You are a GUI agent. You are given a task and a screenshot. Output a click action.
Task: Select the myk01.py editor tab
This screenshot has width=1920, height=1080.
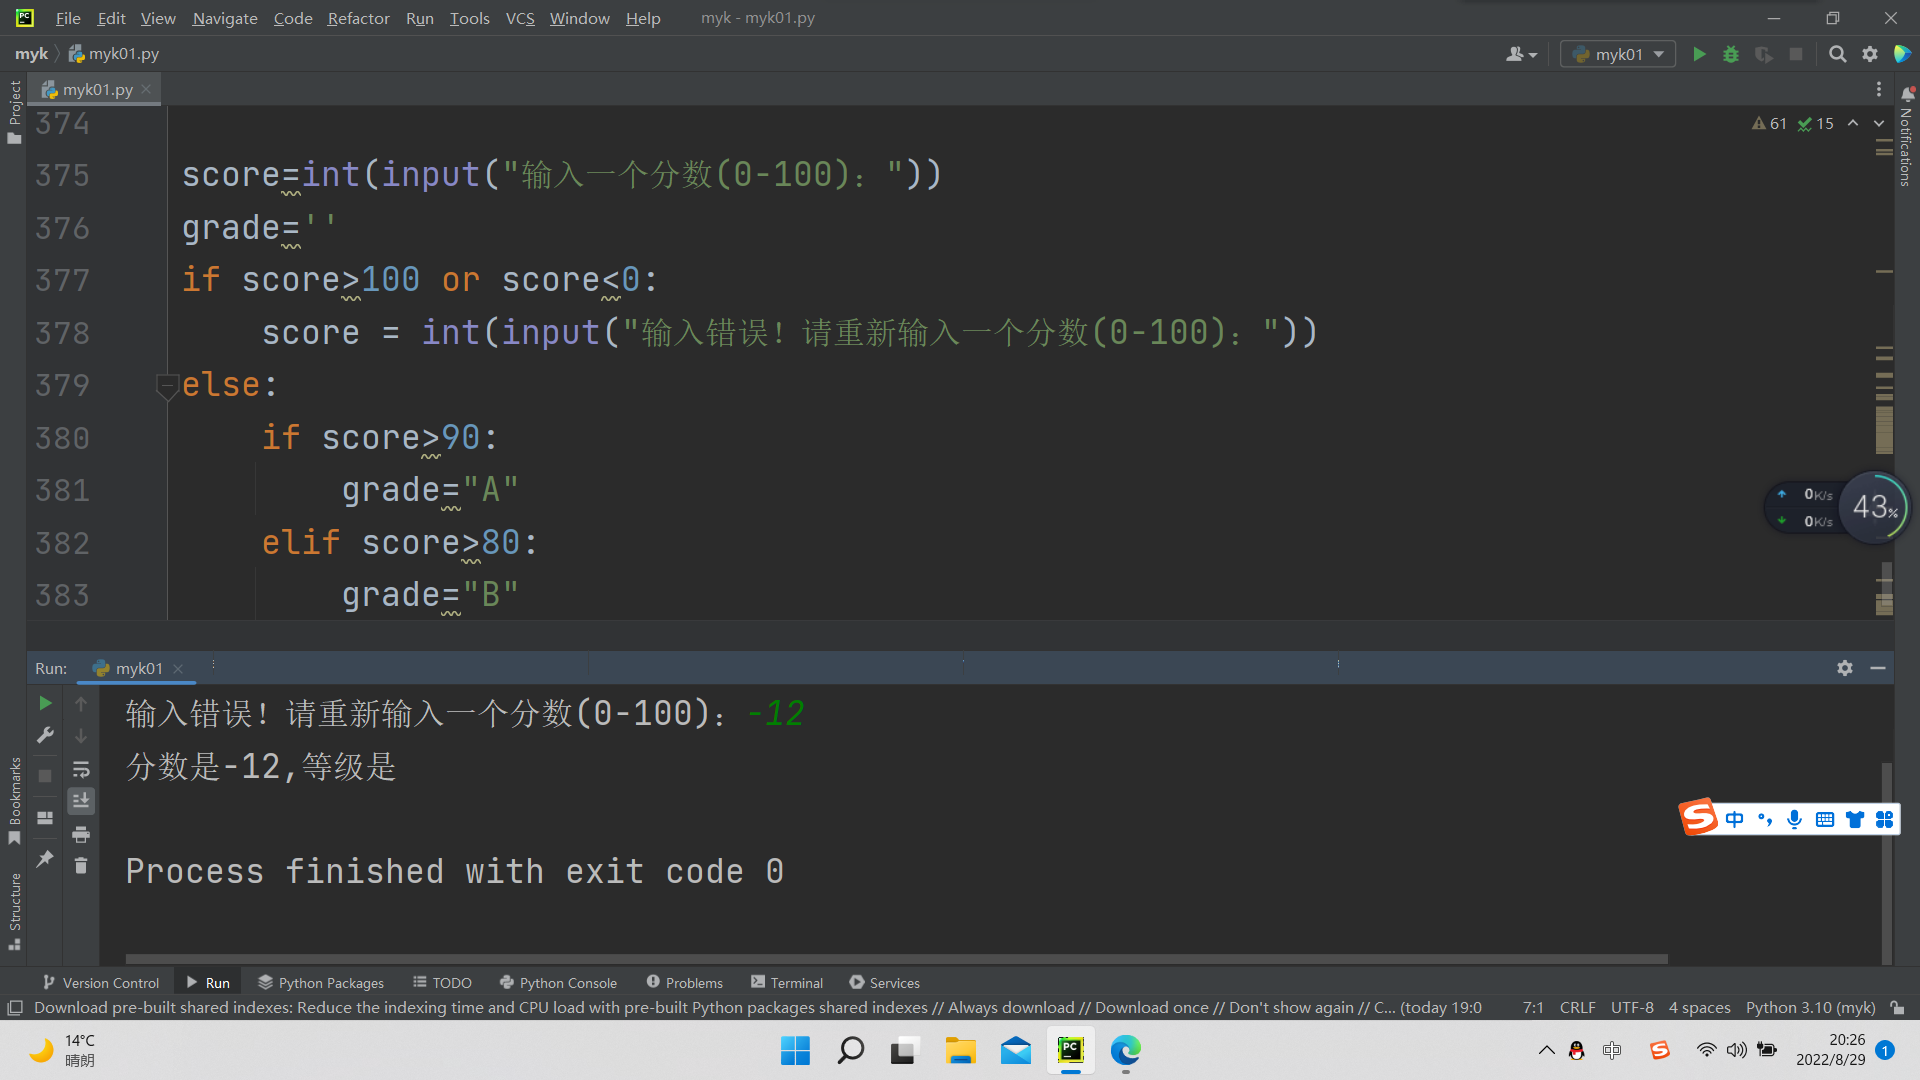pos(96,89)
